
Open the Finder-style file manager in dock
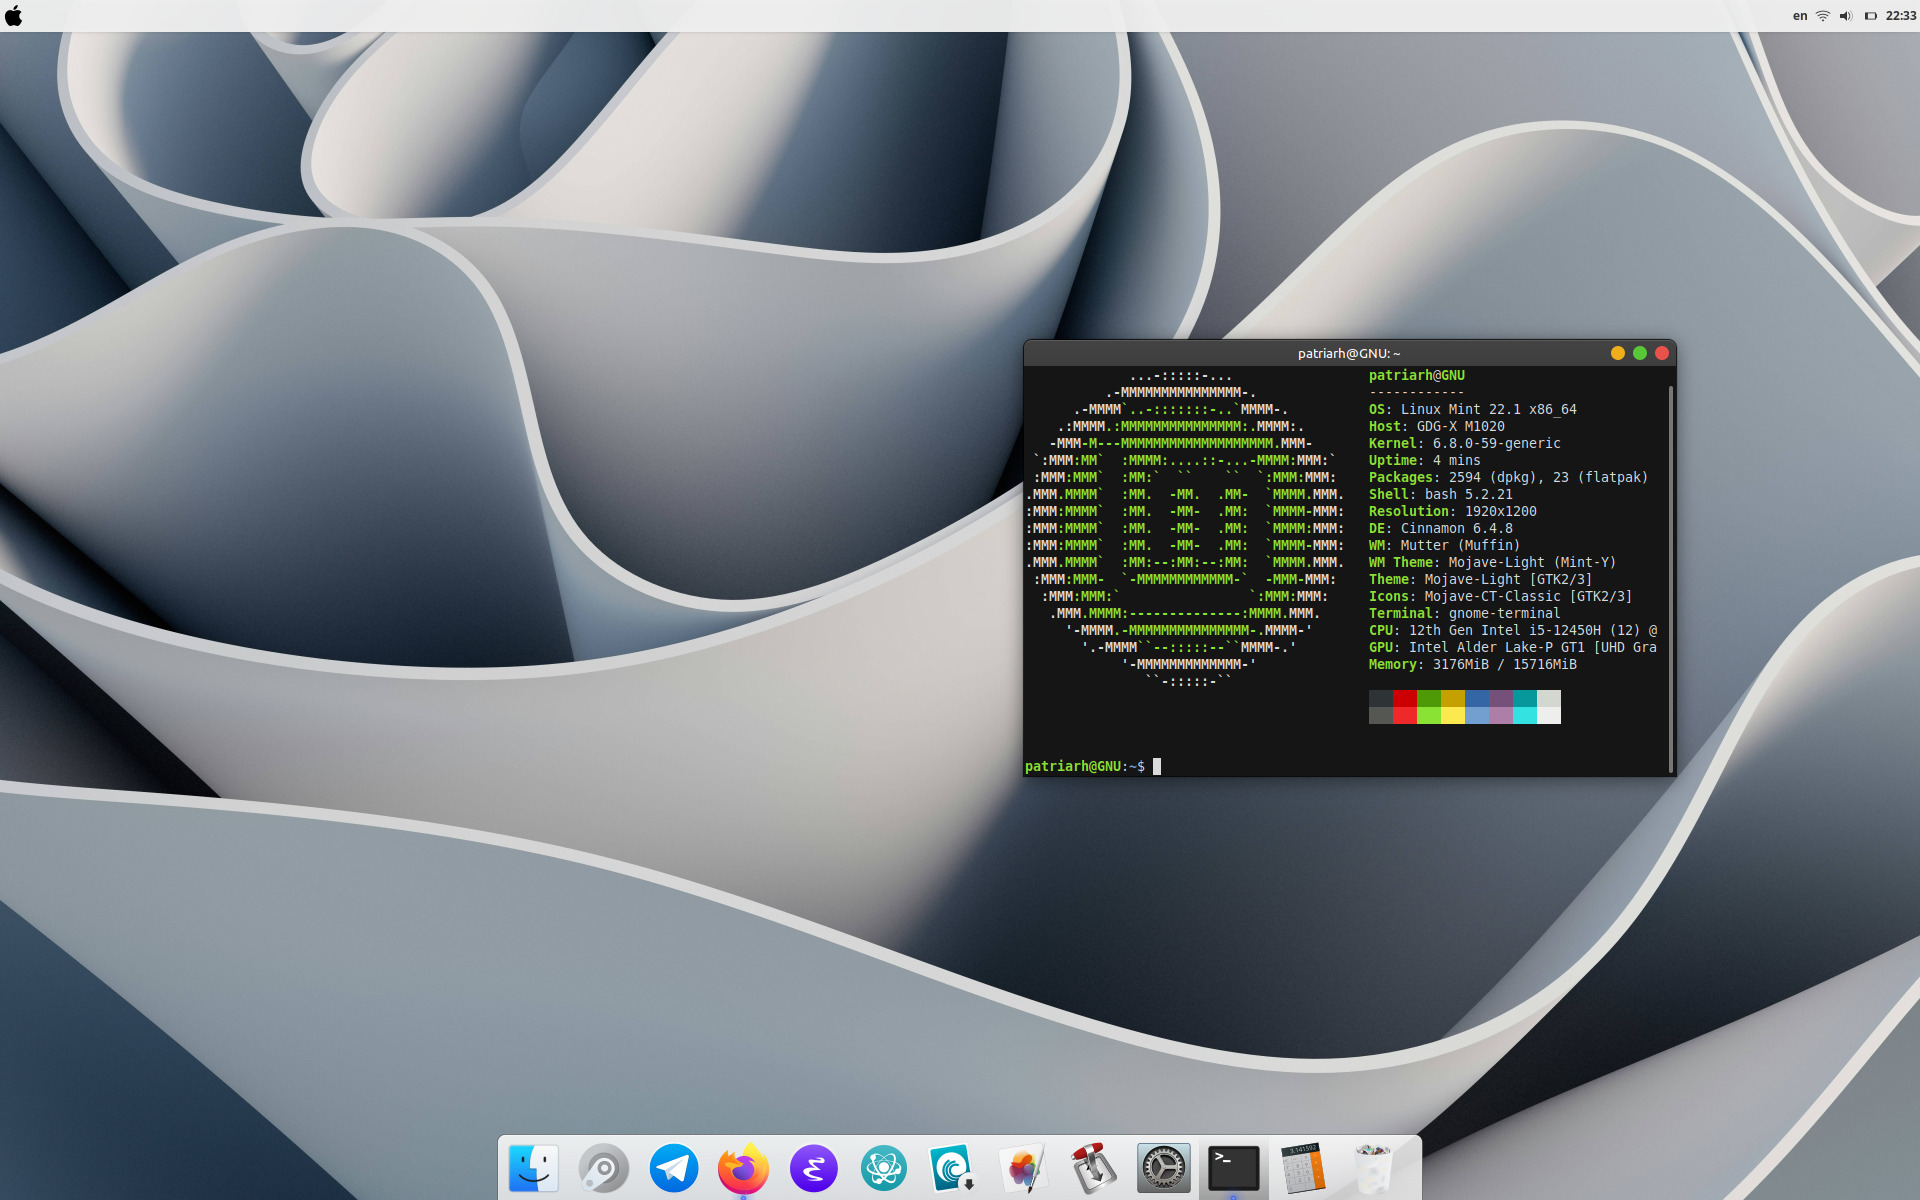[x=533, y=1167]
